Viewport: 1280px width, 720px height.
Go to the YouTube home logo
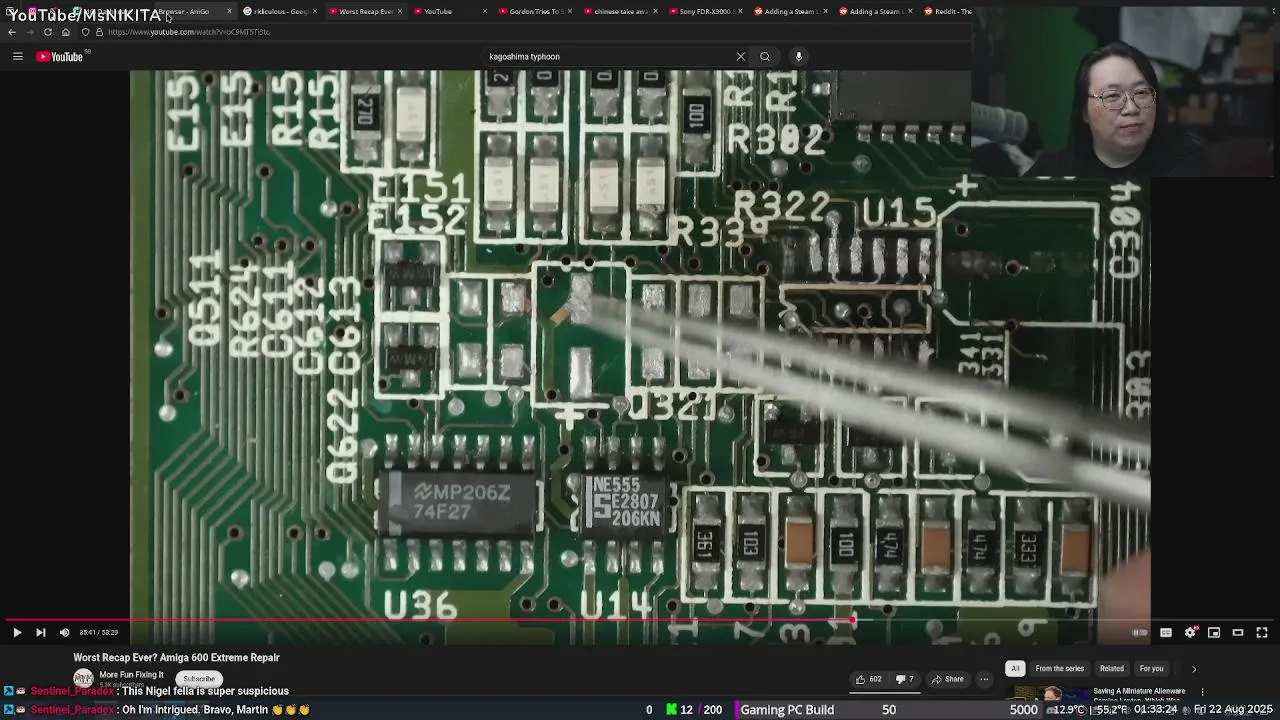[60, 57]
